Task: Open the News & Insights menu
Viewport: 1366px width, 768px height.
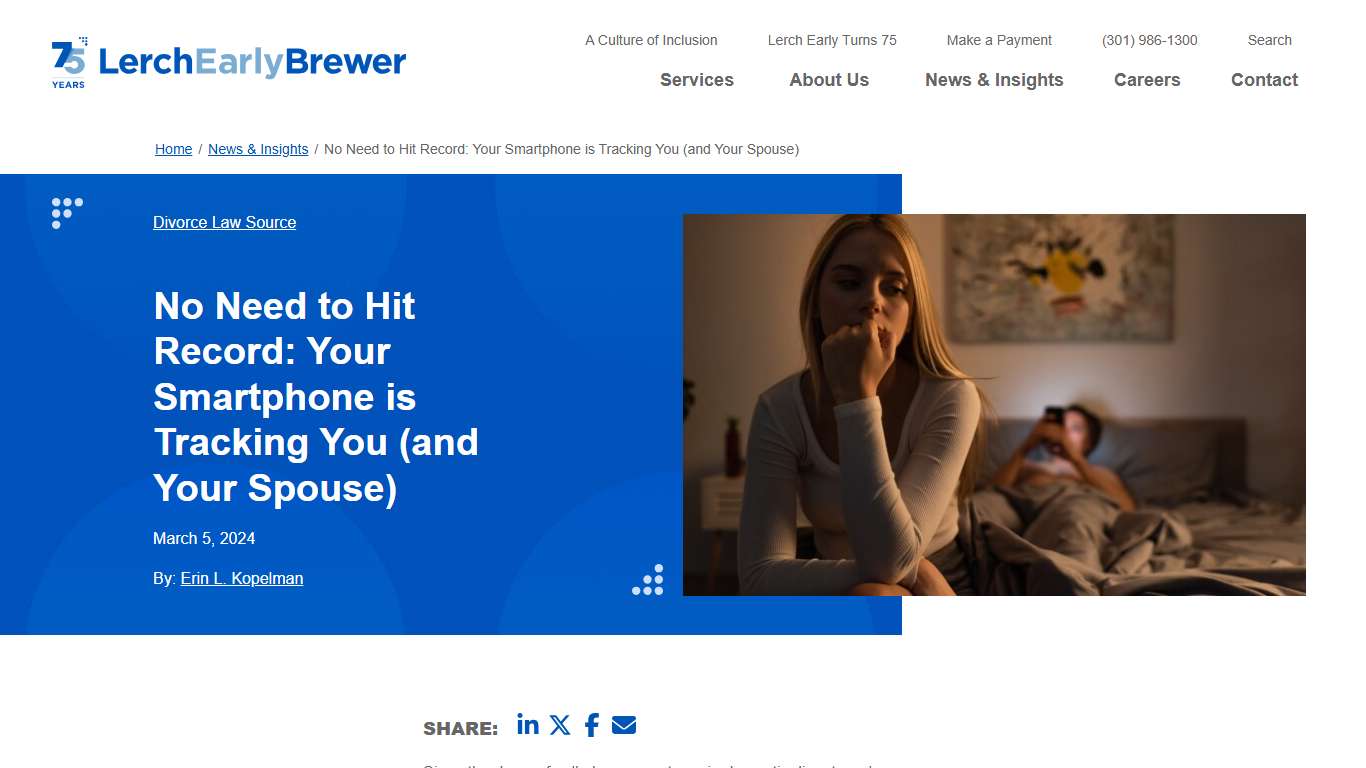Action: [994, 80]
